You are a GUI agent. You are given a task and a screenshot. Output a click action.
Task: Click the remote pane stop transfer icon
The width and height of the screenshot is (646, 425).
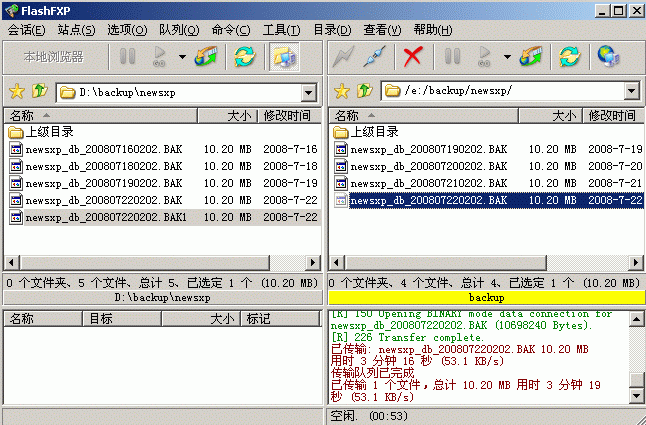point(531,56)
